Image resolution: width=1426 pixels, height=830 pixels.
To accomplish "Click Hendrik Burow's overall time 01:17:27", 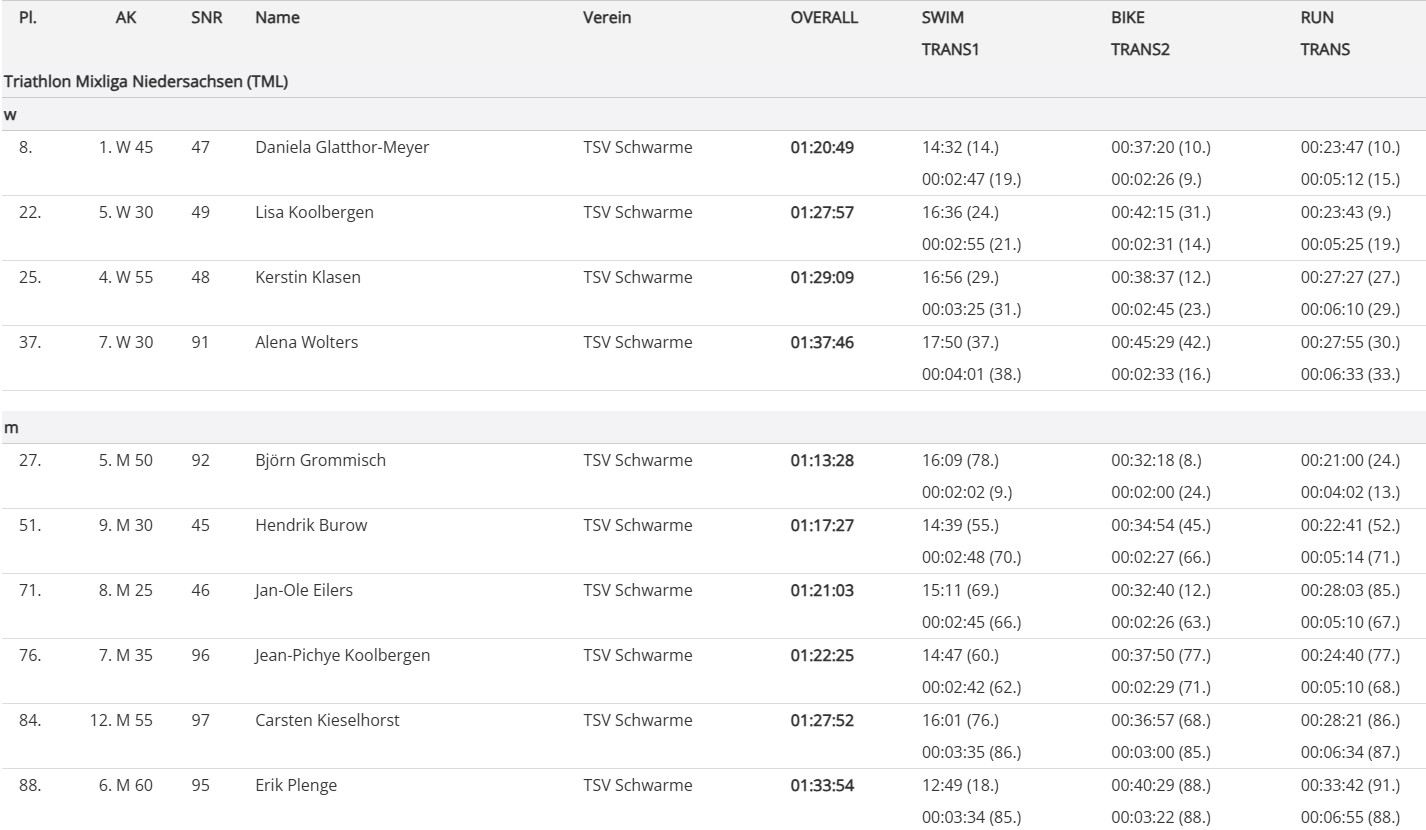I will [822, 525].
